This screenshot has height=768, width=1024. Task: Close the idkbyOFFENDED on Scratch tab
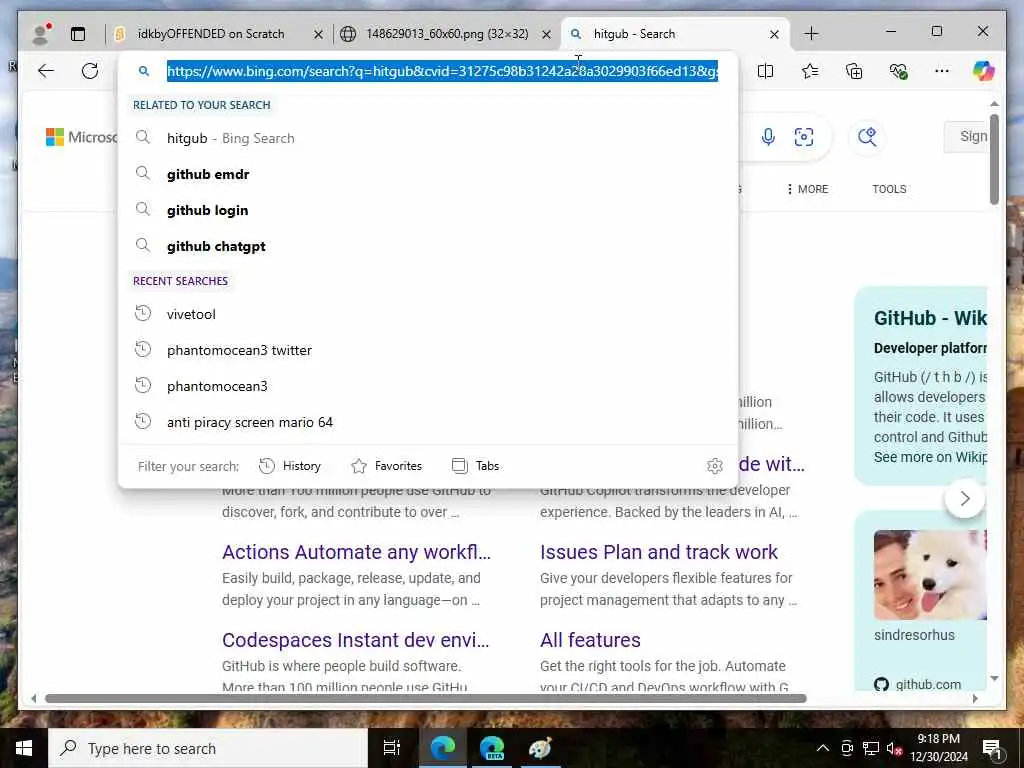(x=318, y=34)
